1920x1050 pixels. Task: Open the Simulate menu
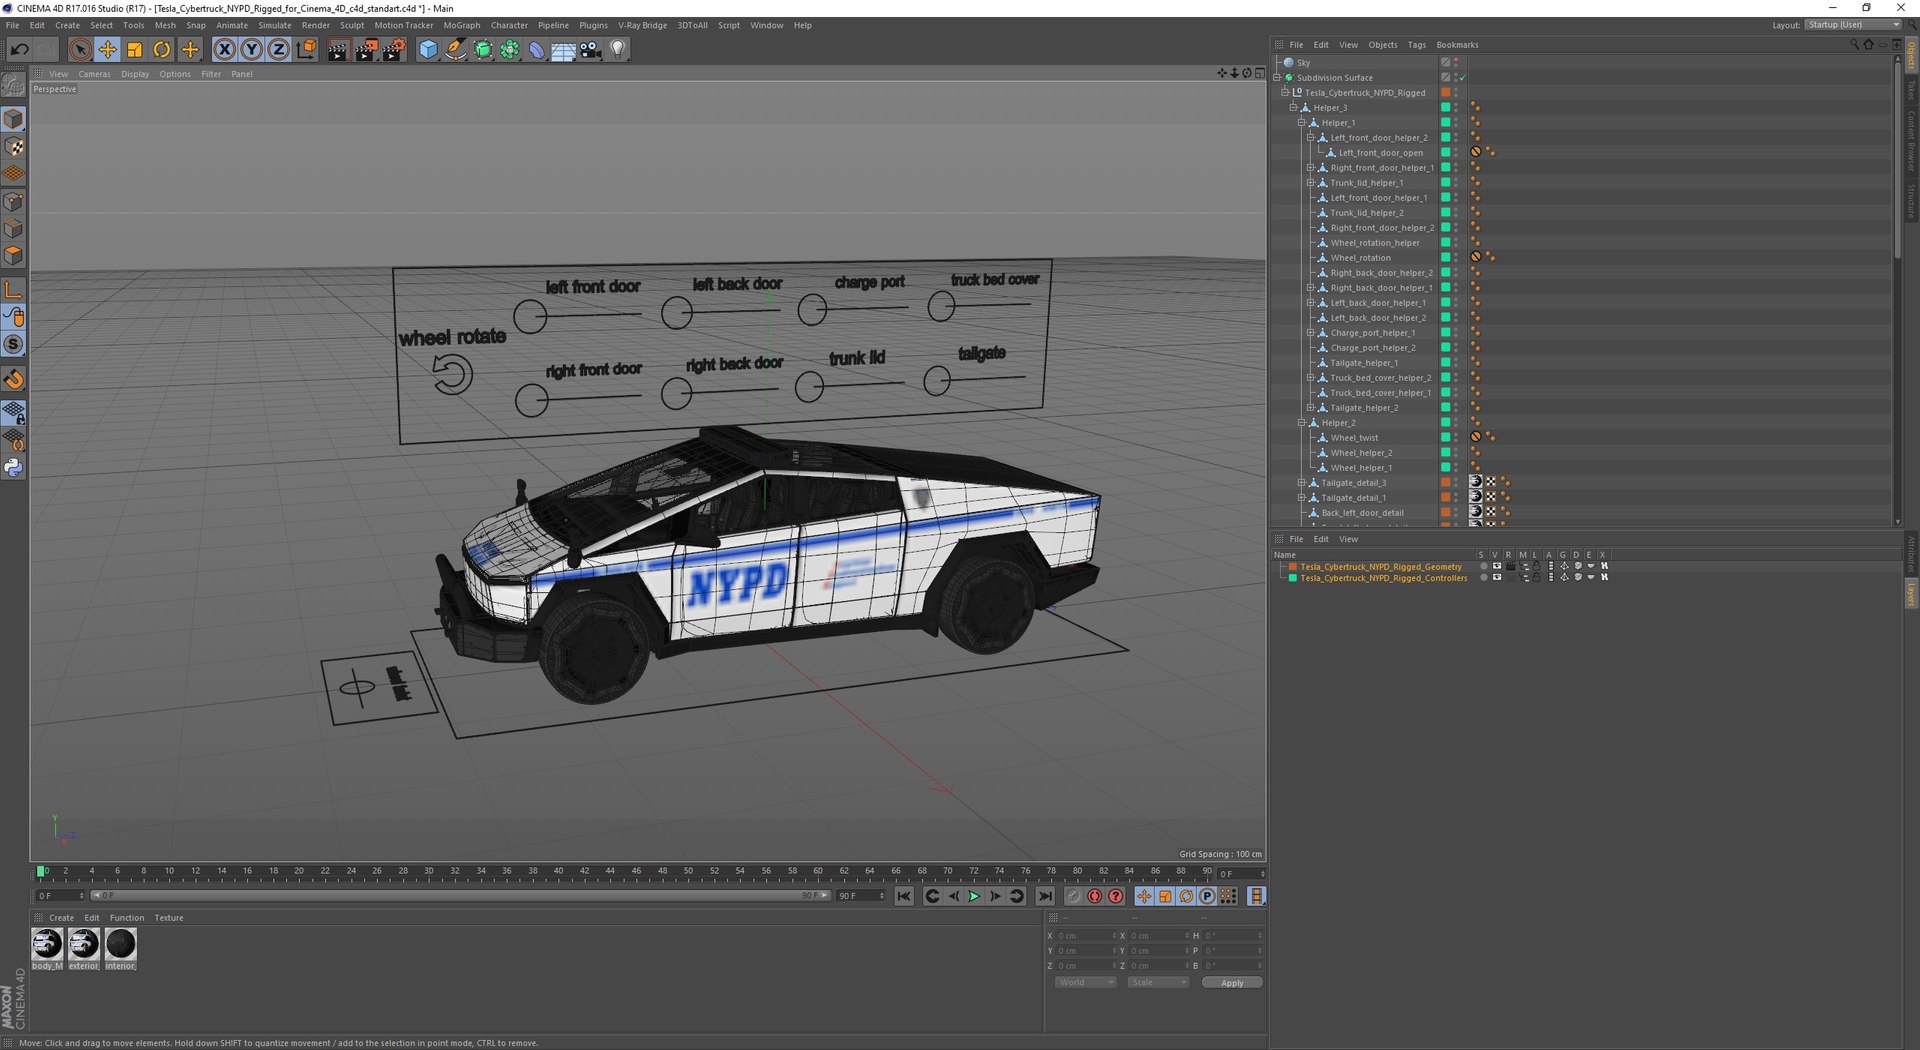click(275, 25)
